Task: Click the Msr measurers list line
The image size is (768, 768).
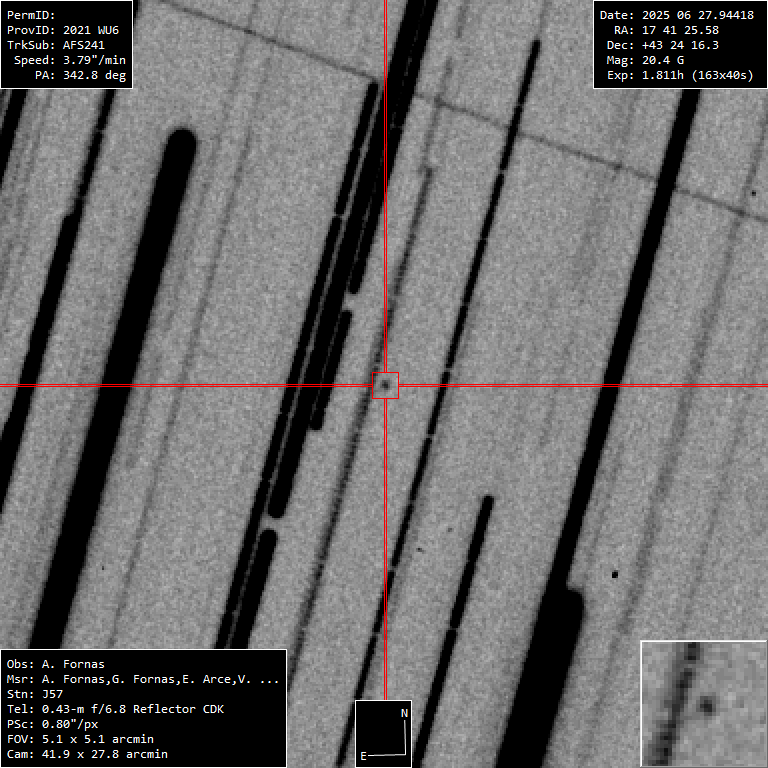Action: point(143,679)
